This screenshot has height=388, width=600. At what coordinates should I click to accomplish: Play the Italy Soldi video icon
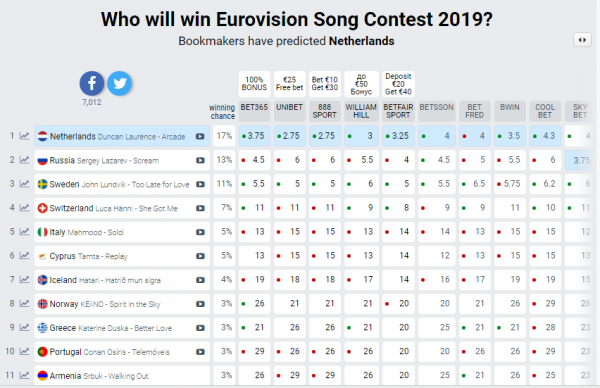(200, 232)
